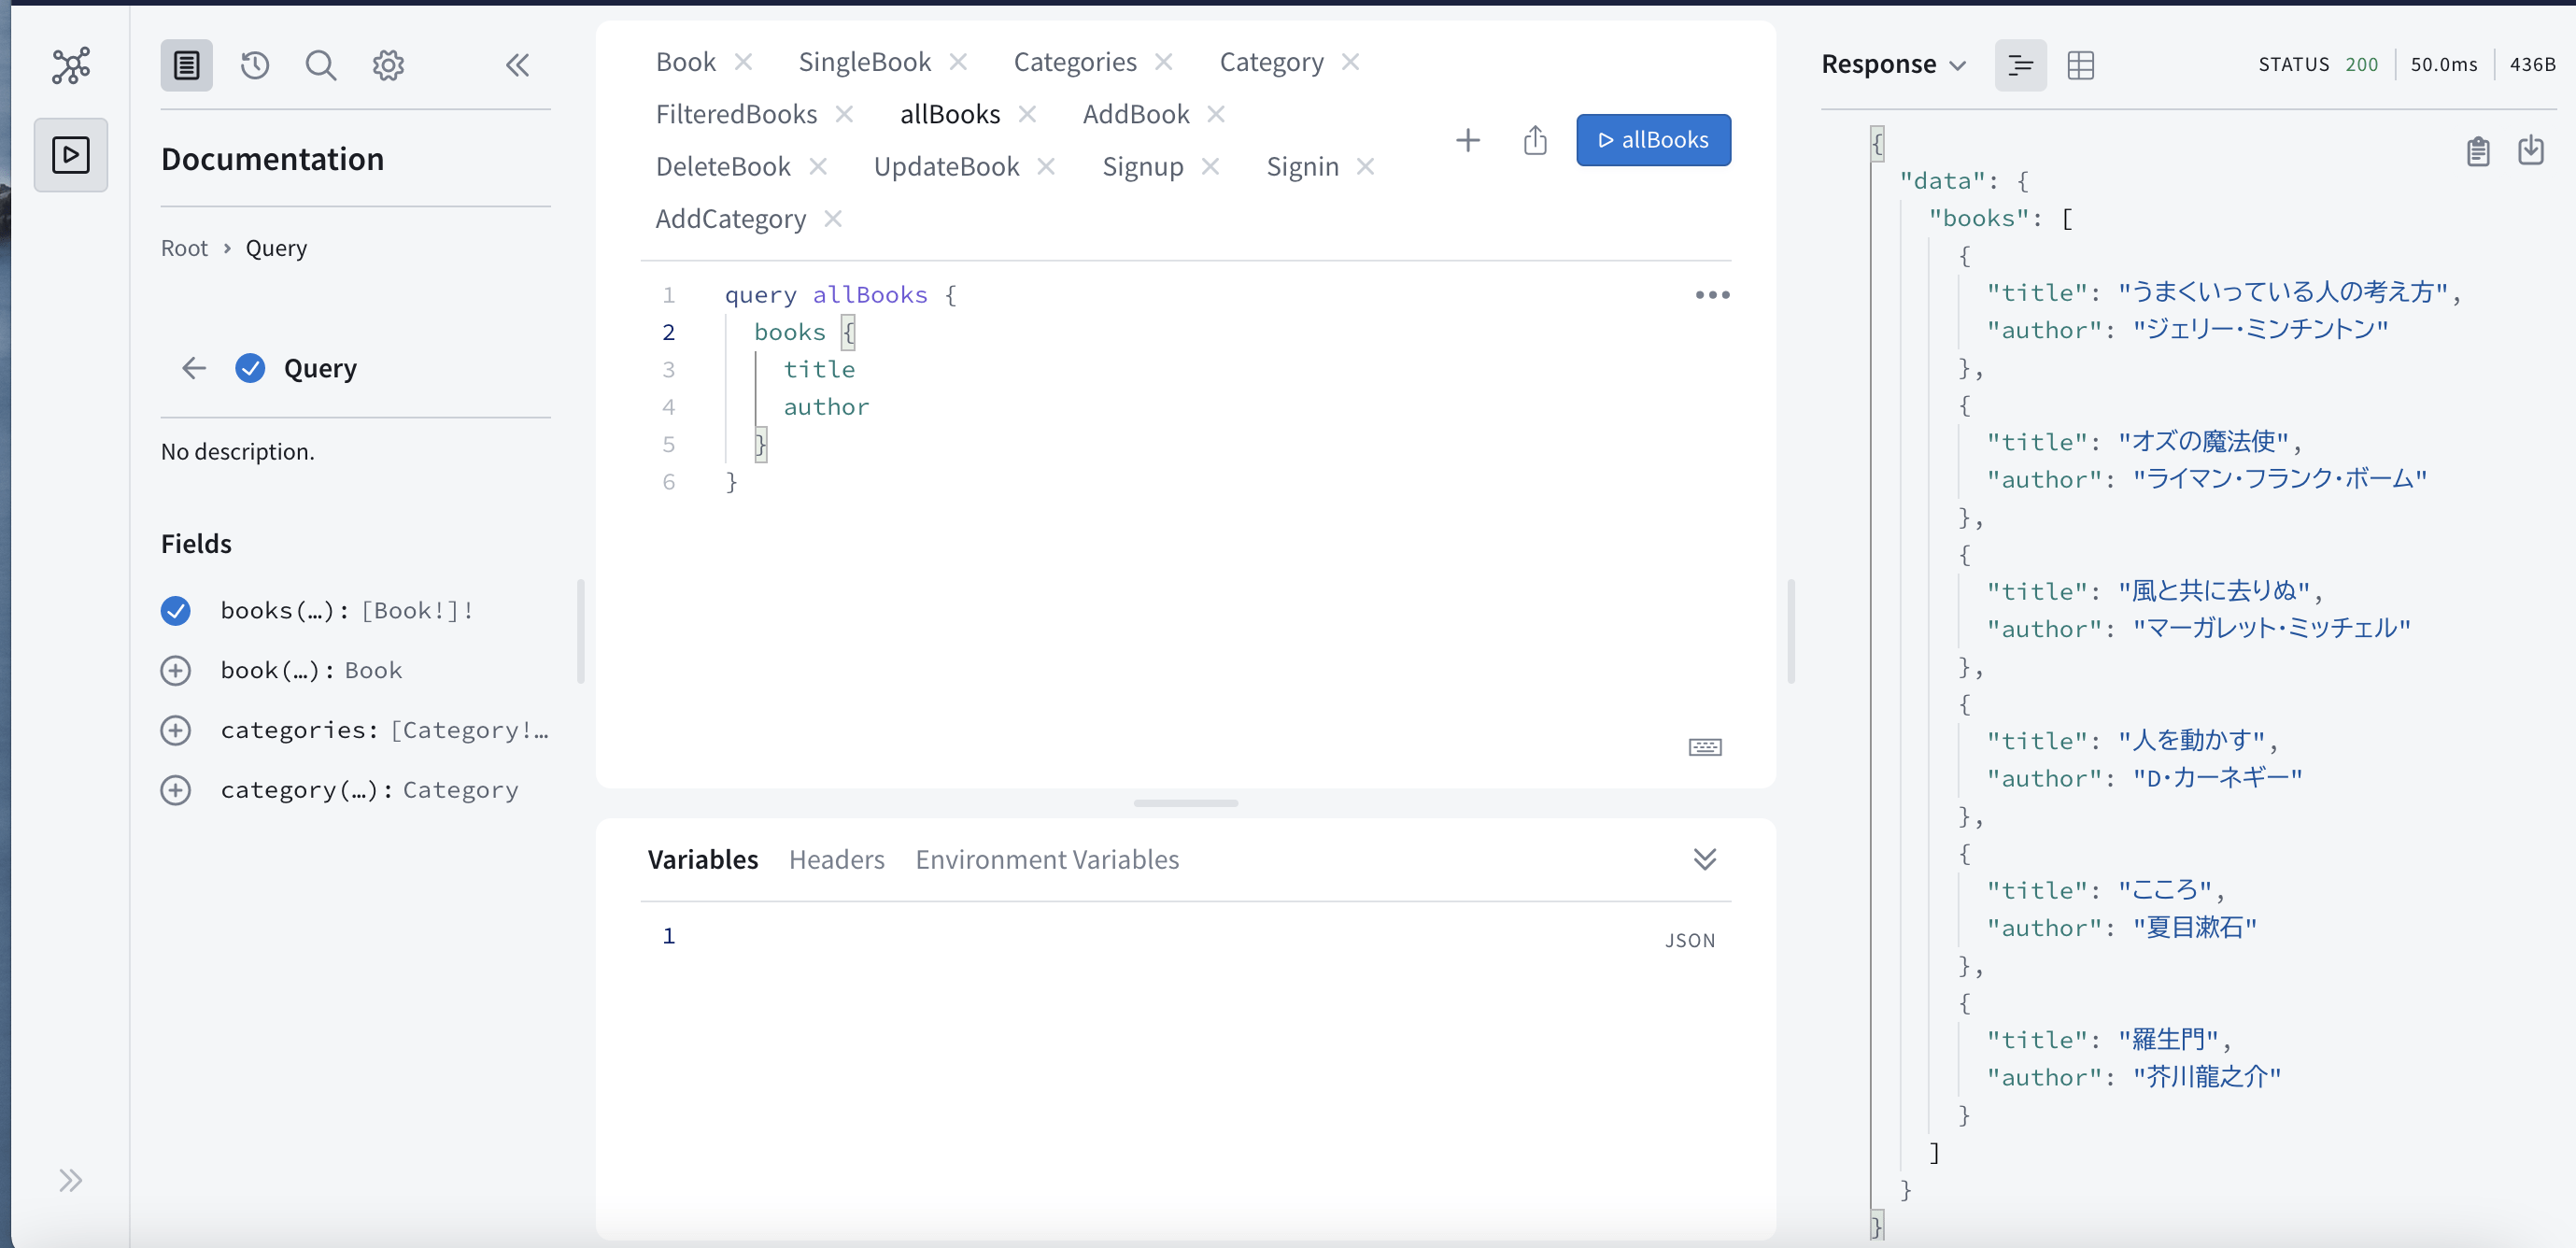Open the operation three-dot menu

(1712, 295)
